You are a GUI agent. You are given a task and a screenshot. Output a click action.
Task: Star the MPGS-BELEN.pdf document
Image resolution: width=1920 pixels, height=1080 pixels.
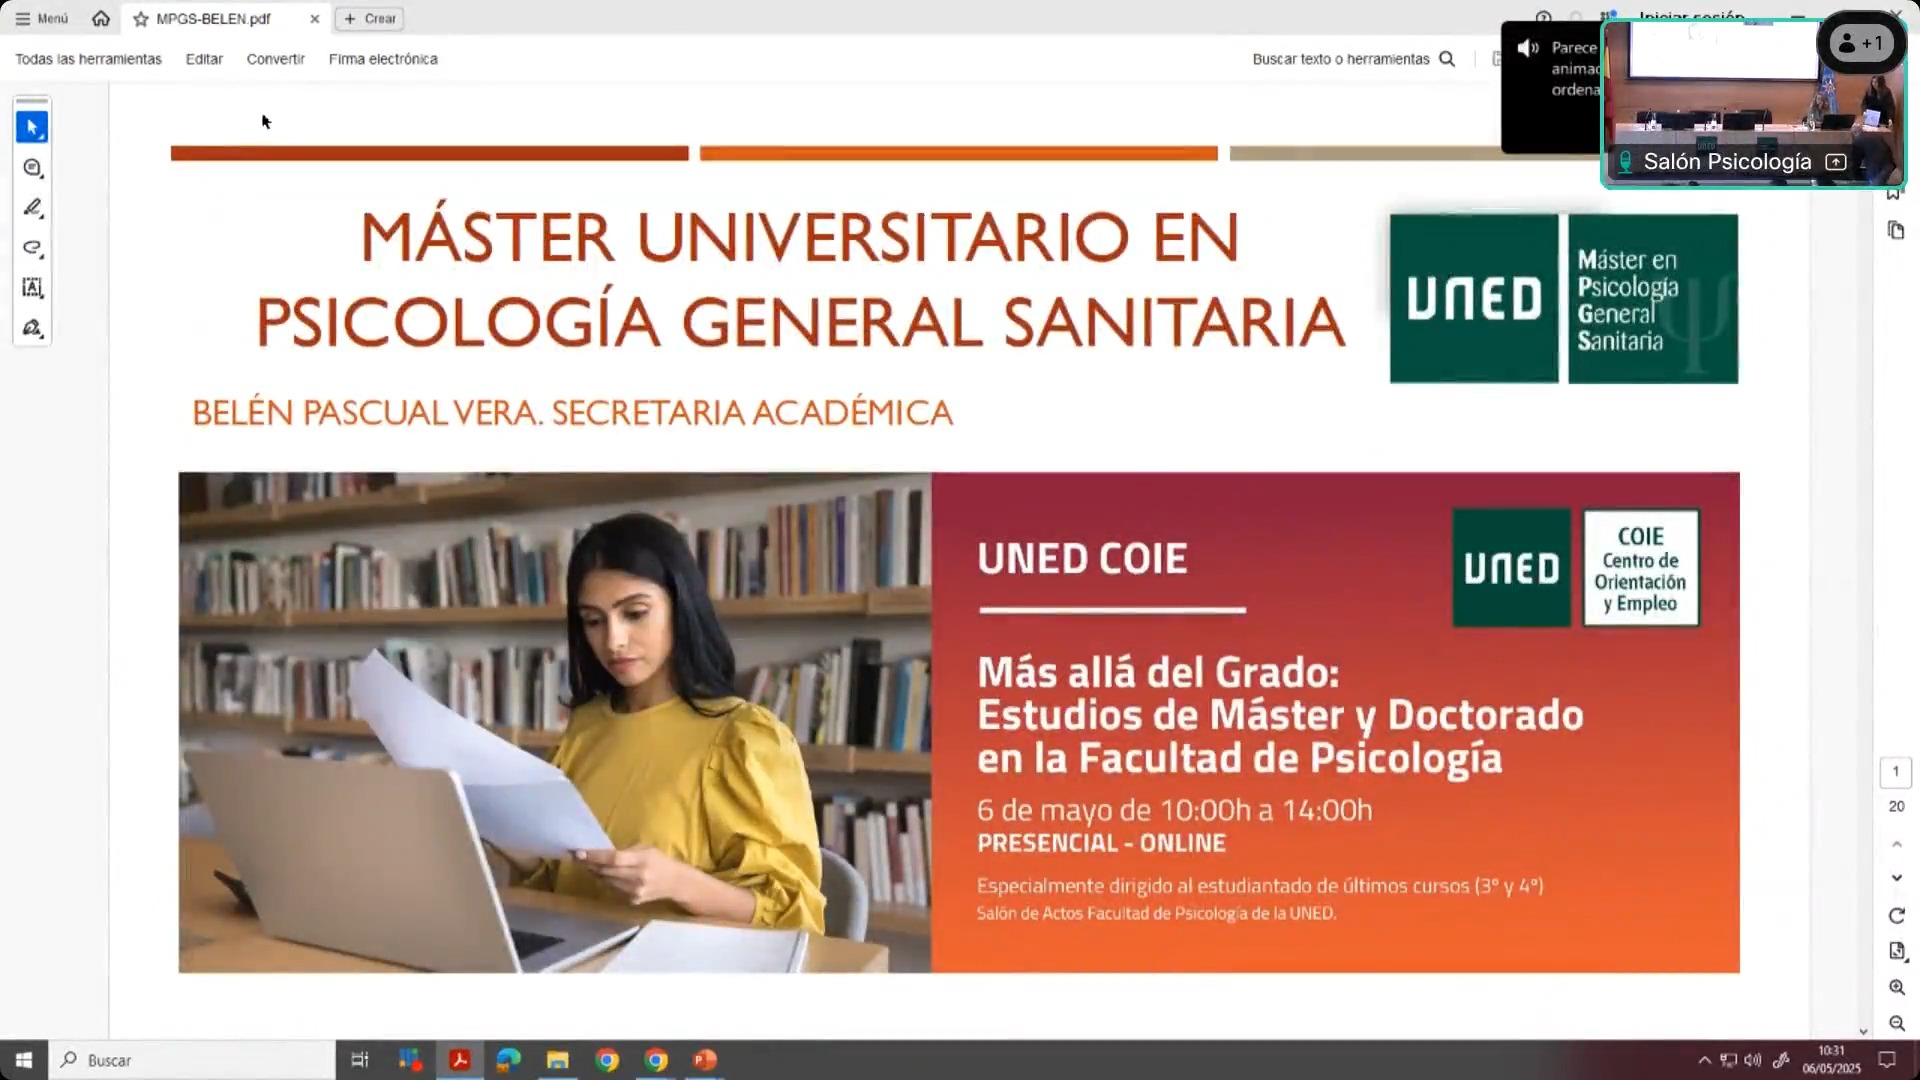click(141, 19)
